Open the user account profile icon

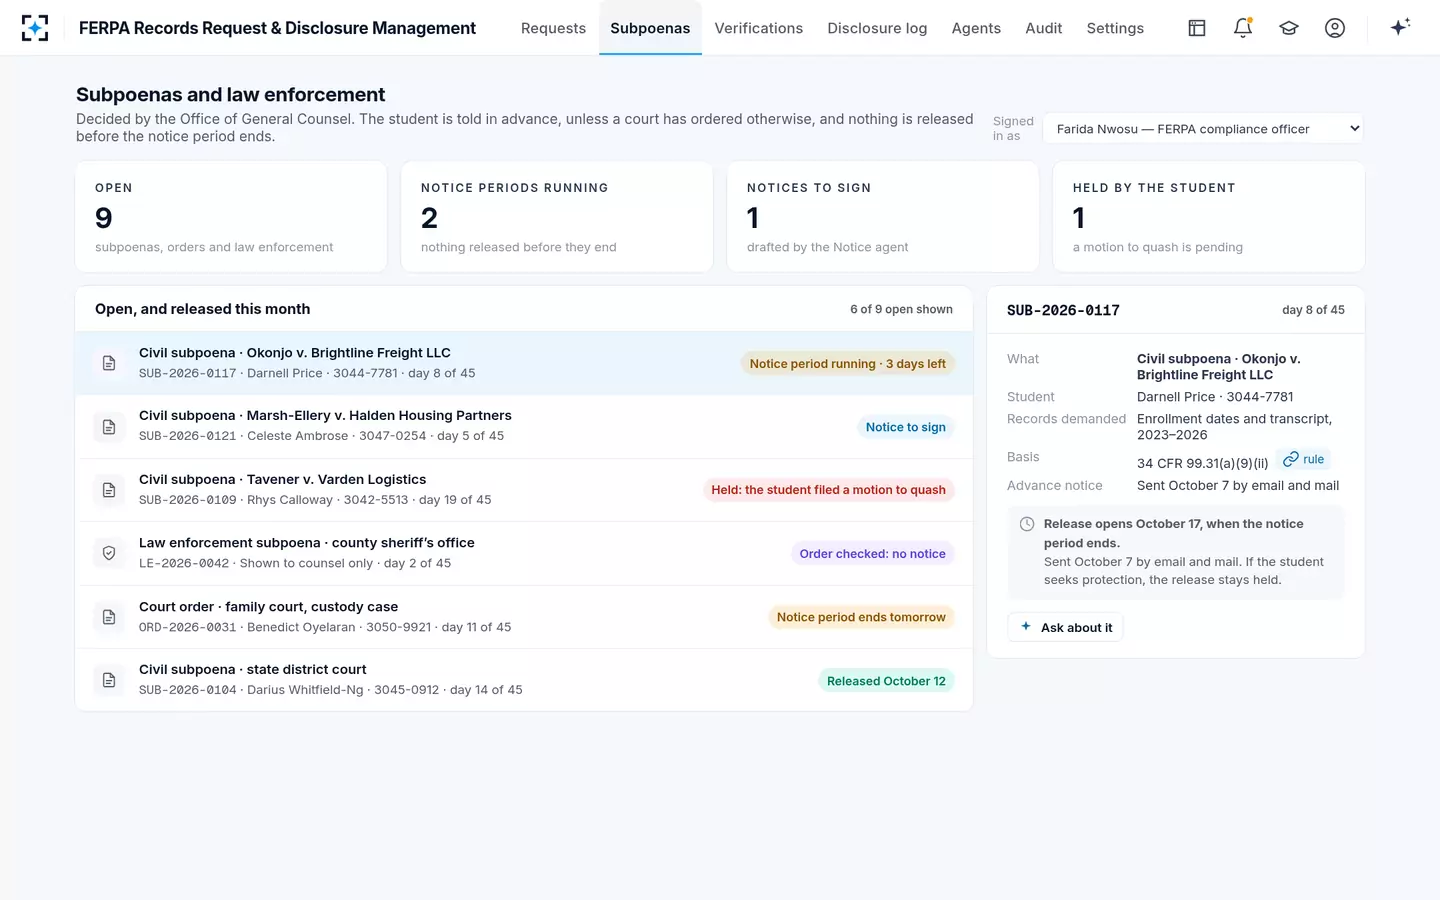point(1335,28)
